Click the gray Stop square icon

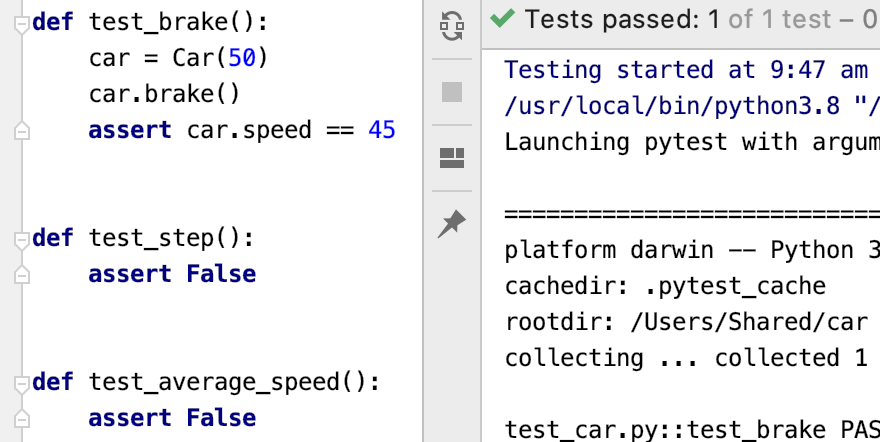pyautogui.click(x=452, y=92)
